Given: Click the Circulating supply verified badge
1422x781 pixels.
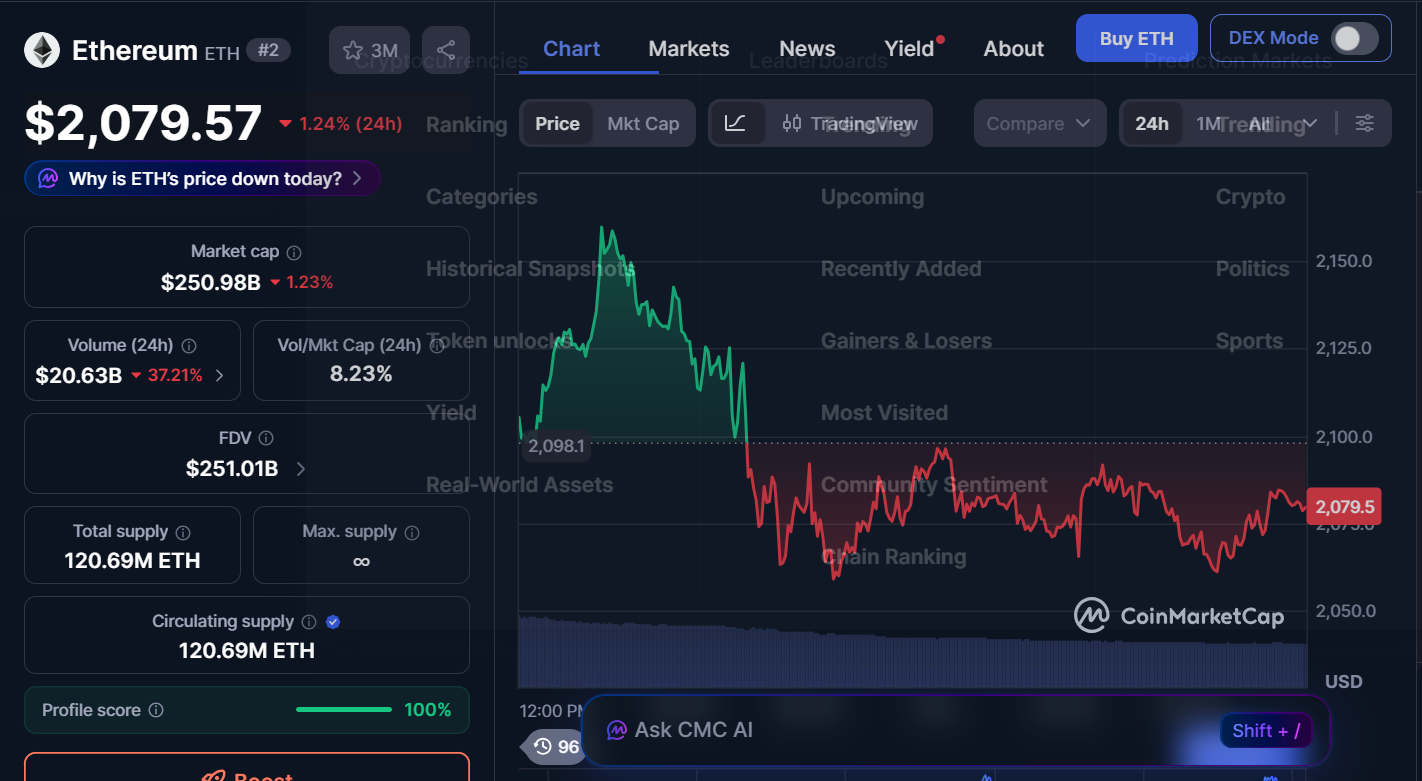Looking at the screenshot, I should [x=334, y=622].
